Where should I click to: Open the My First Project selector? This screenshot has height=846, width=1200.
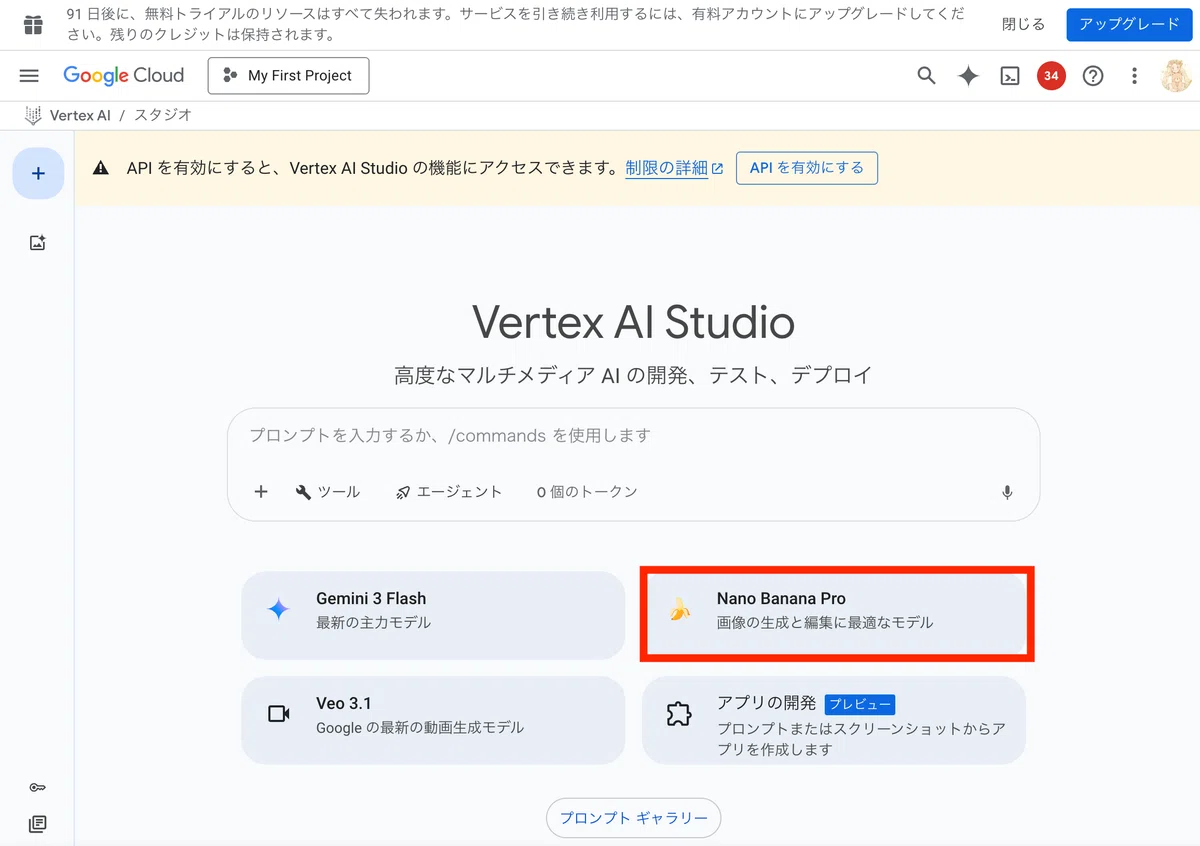point(288,76)
